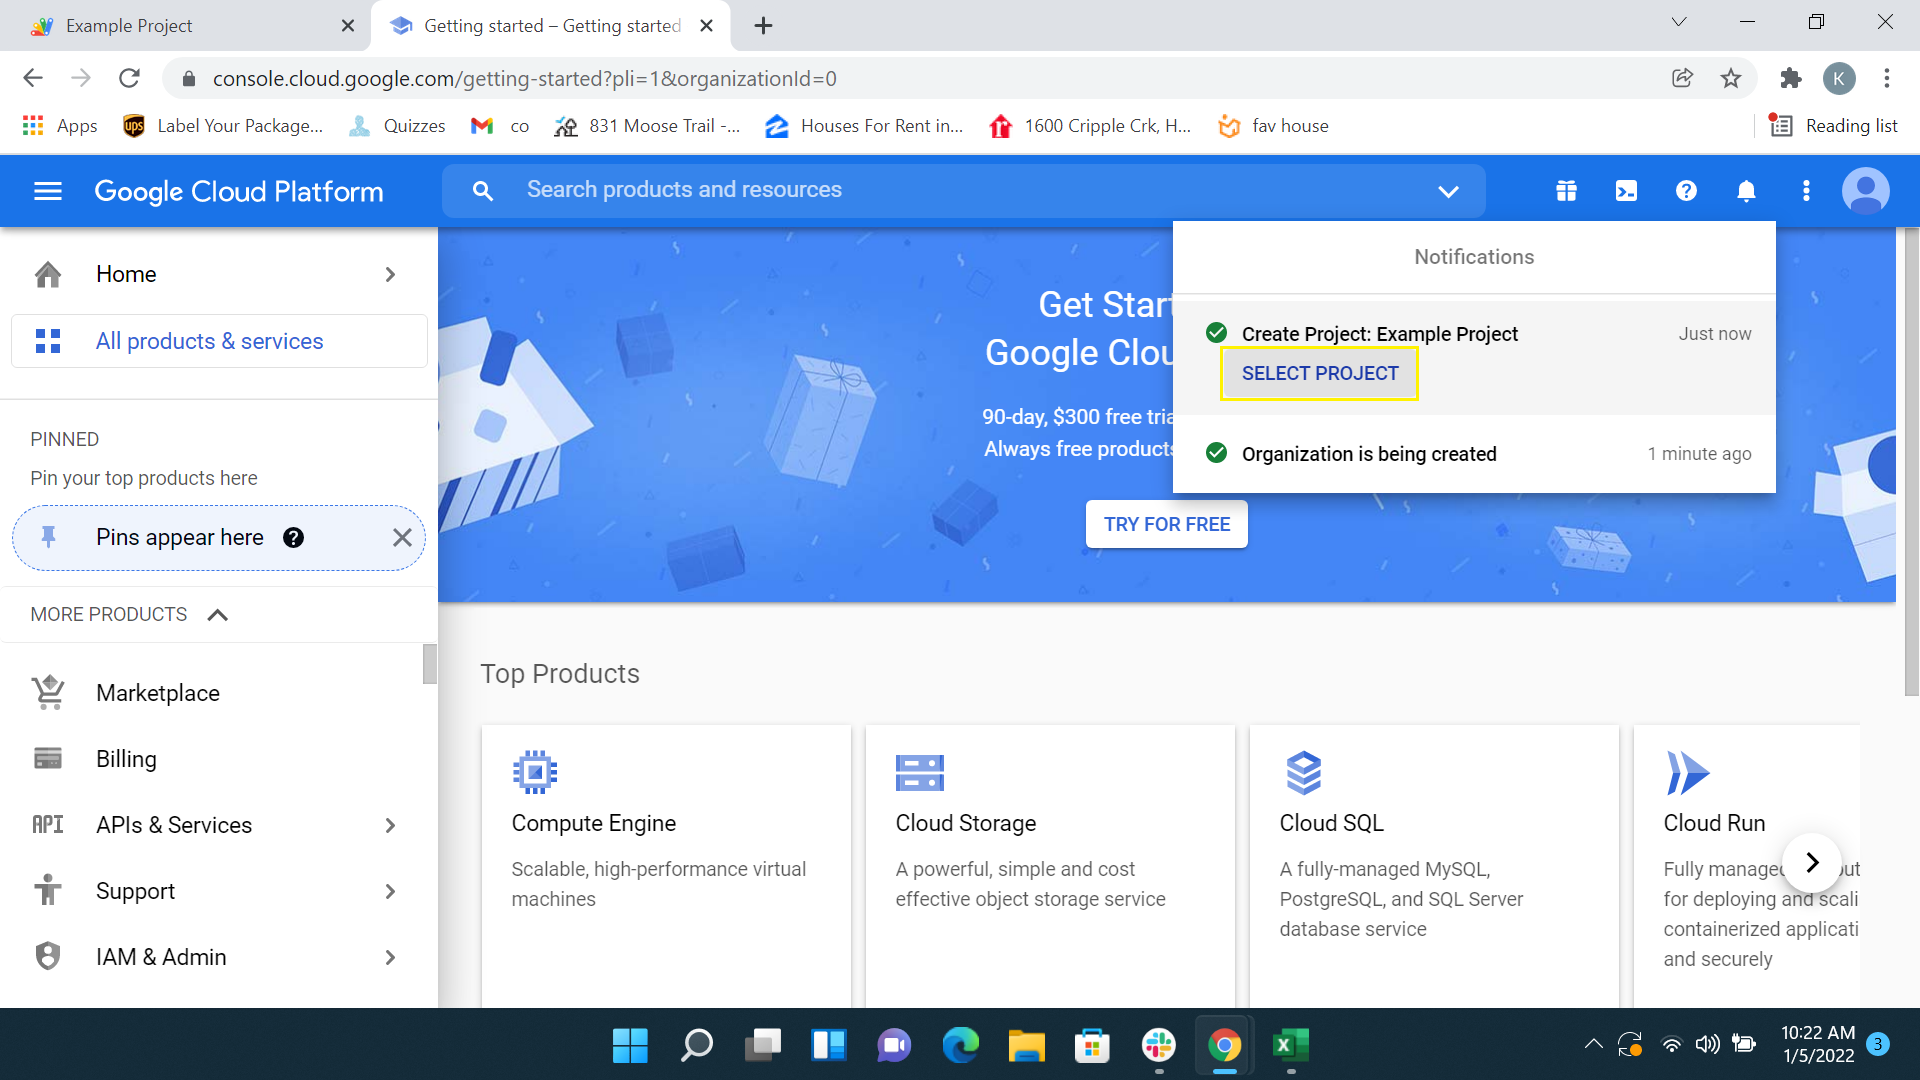Open Excel from the taskbar

click(1291, 1046)
